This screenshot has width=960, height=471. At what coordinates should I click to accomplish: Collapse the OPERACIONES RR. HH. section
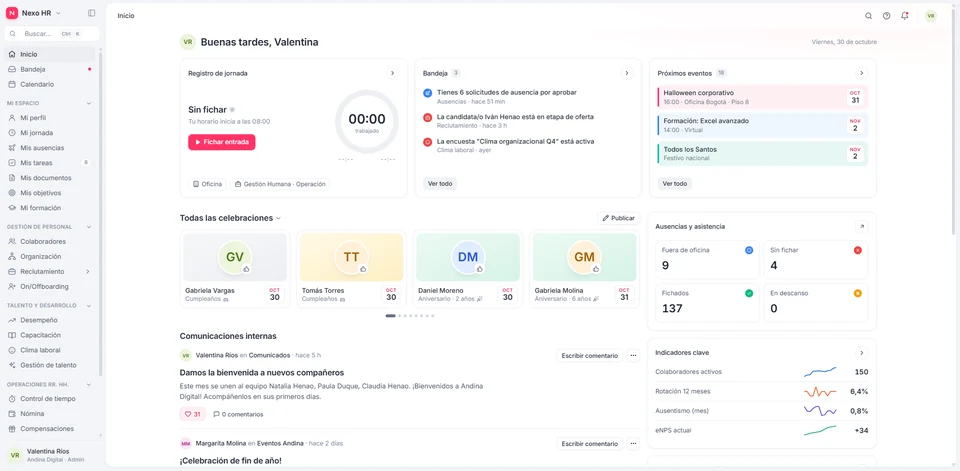89,385
